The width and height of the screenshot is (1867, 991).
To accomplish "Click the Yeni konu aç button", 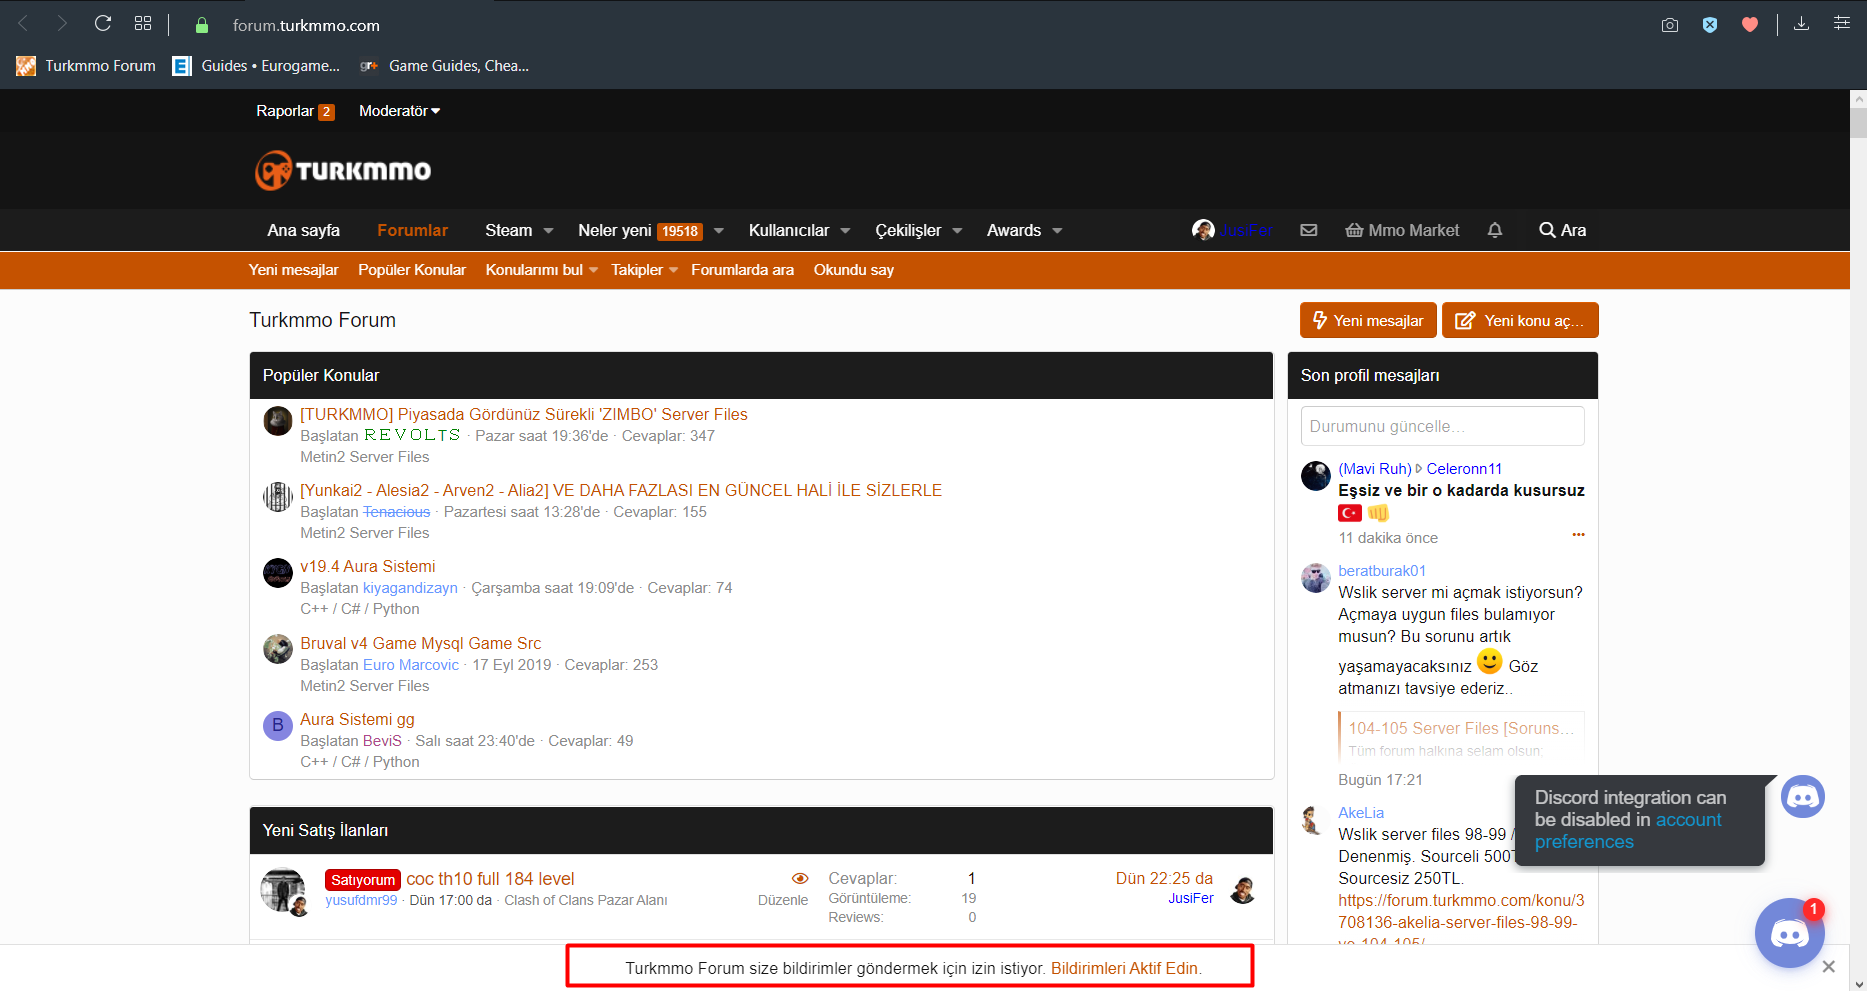I will pos(1519,320).
